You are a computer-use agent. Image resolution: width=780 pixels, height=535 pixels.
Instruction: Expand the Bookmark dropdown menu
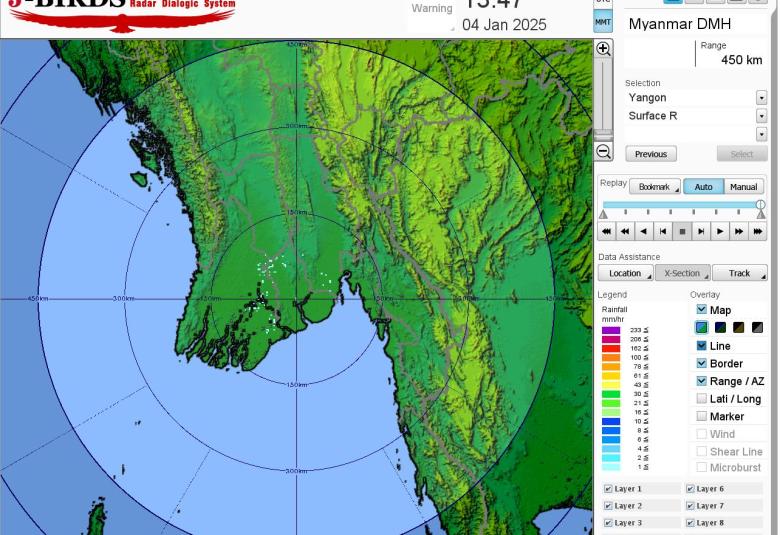tap(655, 187)
